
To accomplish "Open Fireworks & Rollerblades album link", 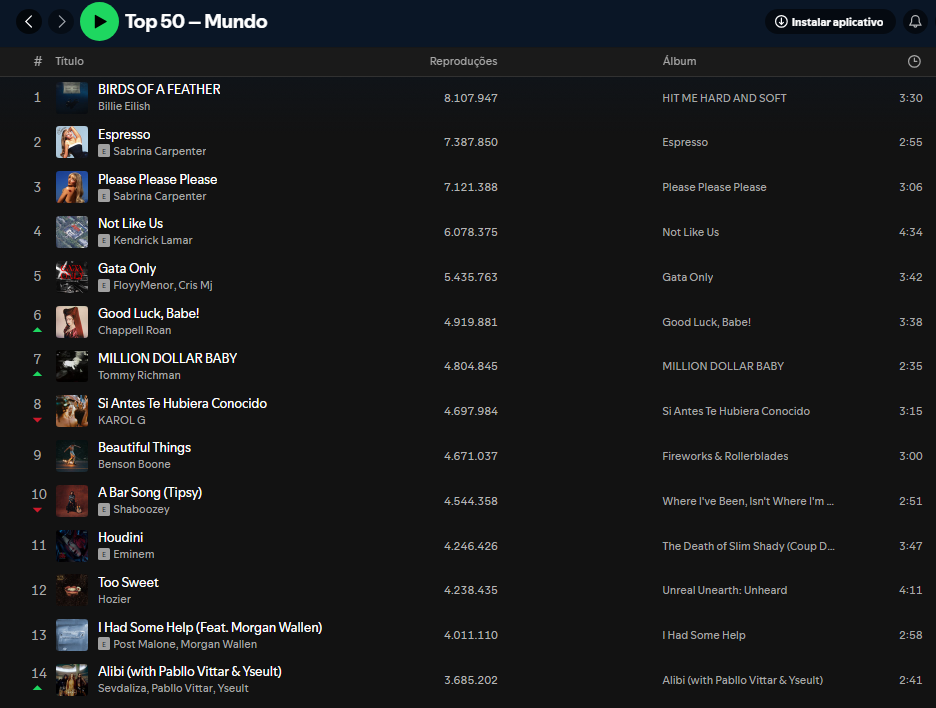I will pyautogui.click(x=725, y=456).
